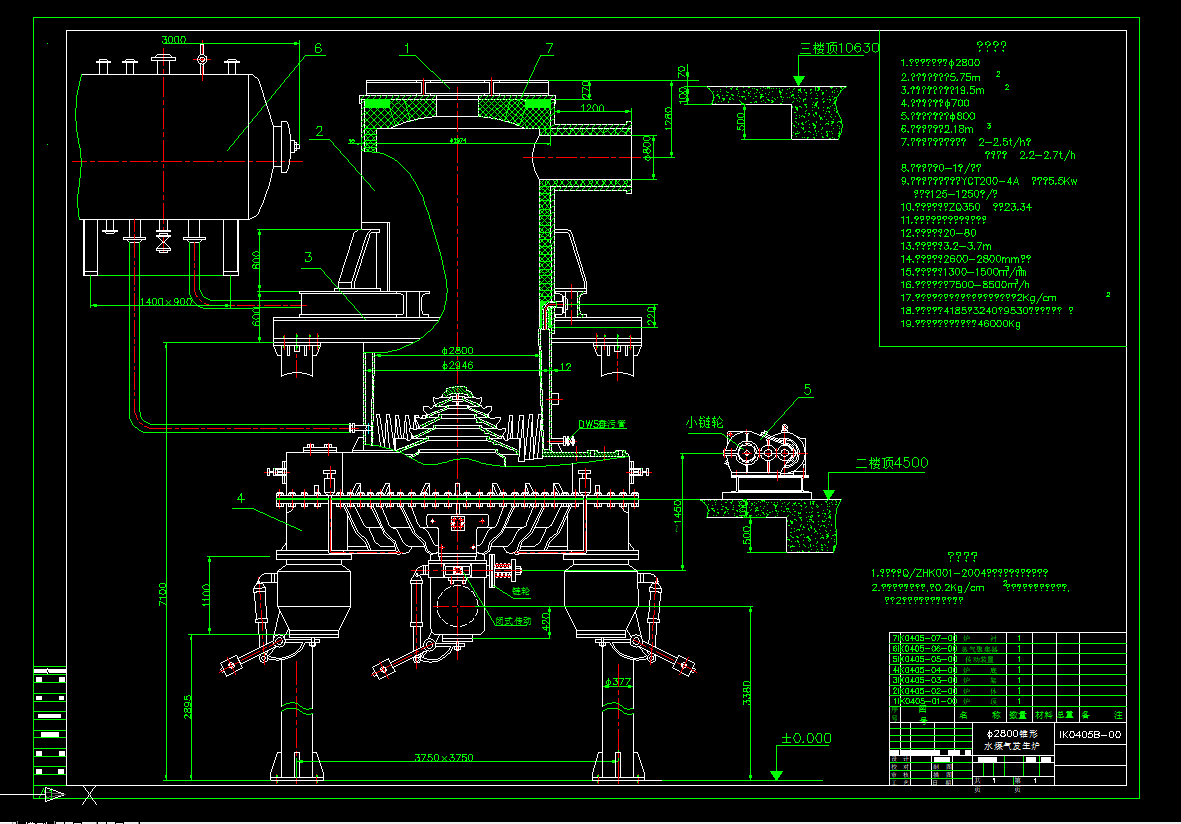1181x824 pixels.
Task: Click the 小链轮 label by the gearbox
Action: pyautogui.click(x=704, y=423)
